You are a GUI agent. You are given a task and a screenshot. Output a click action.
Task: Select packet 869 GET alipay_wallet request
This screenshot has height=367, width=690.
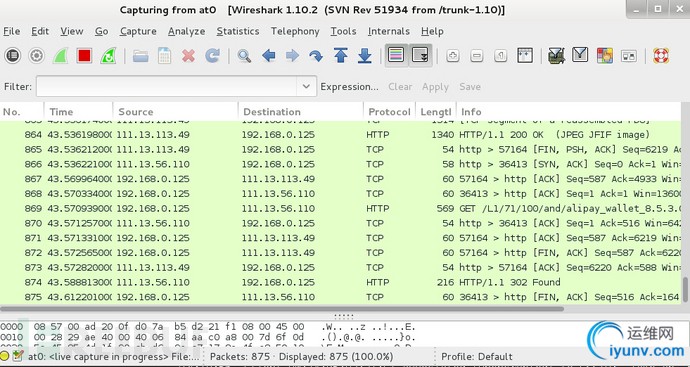(340, 209)
